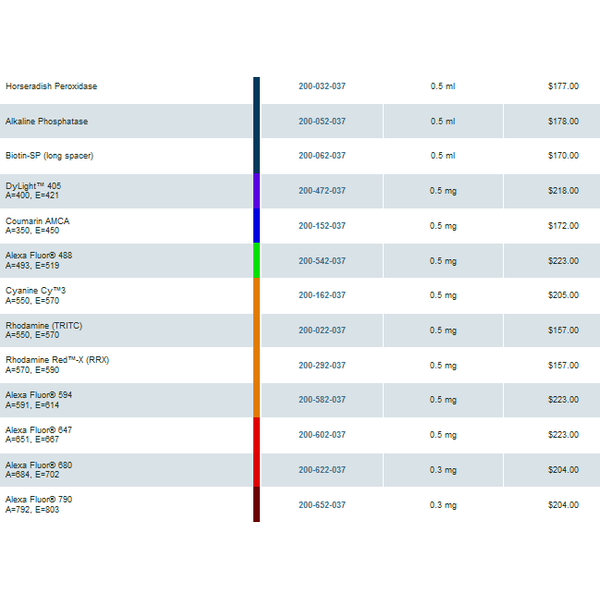The image size is (600, 600).
Task: Click the A=400, E=421 wavelength text
Action: (x=32, y=196)
